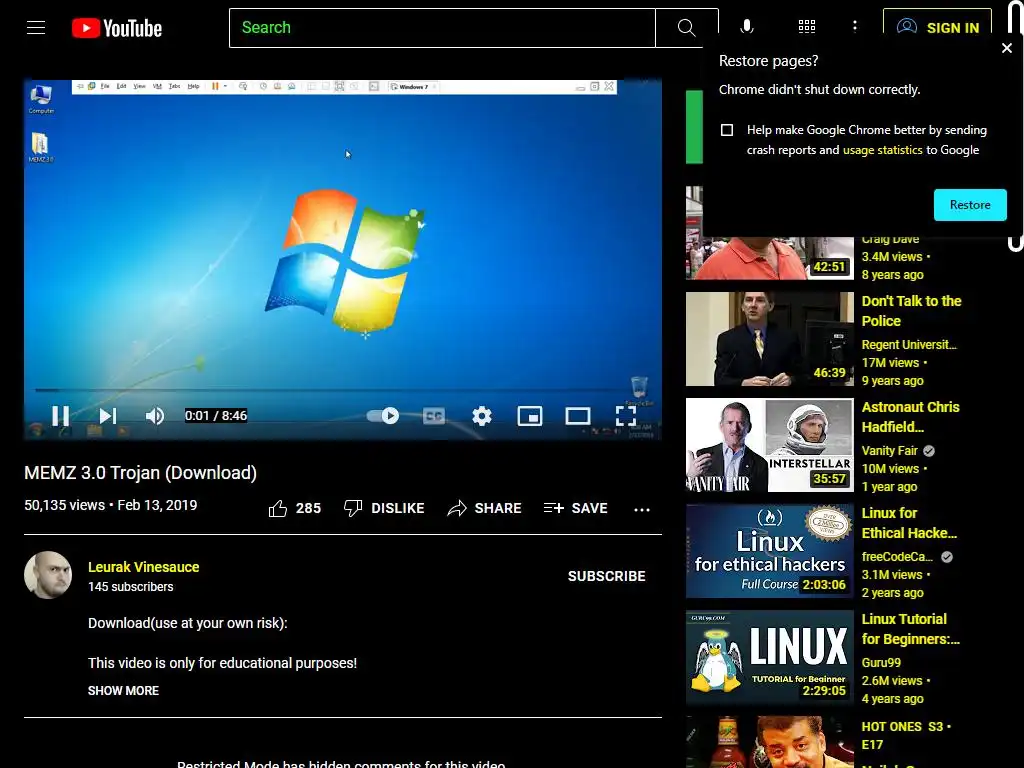Visit the Vanity Fair channel
1024x768 pixels.
[889, 451]
